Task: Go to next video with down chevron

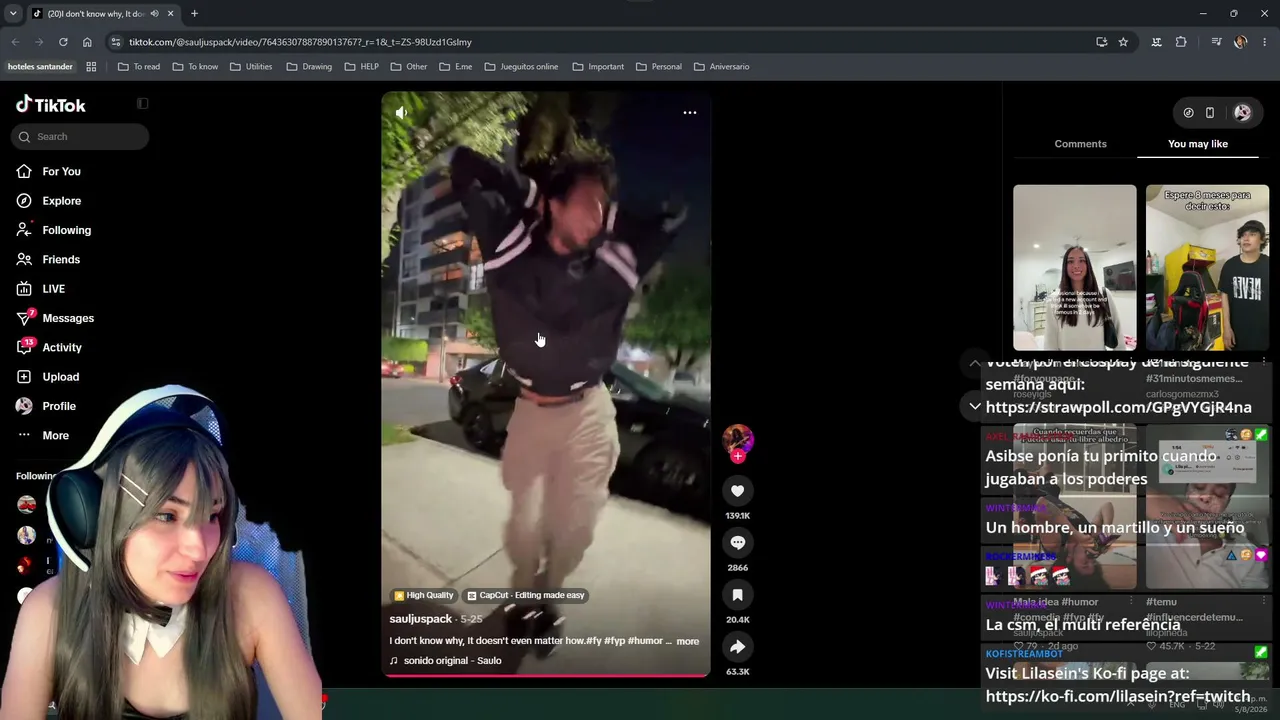Action: pos(975,407)
